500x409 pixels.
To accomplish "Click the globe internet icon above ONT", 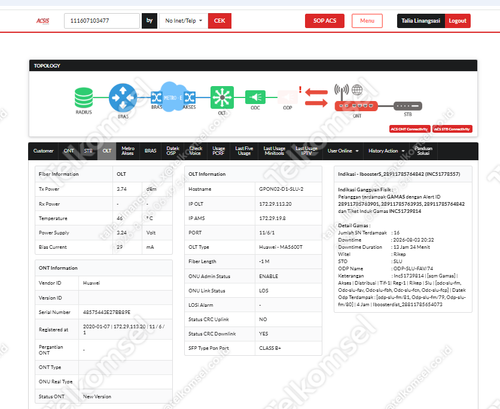I will [x=357, y=89].
